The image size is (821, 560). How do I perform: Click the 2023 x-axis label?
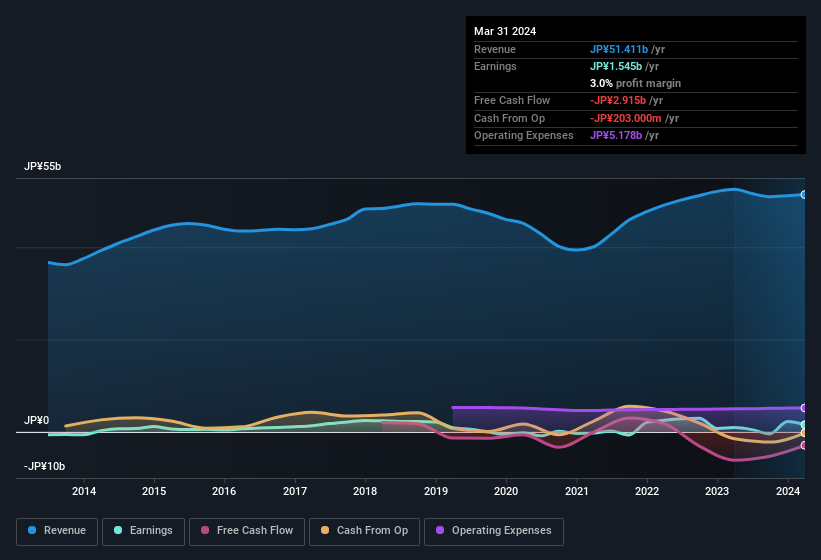[717, 491]
